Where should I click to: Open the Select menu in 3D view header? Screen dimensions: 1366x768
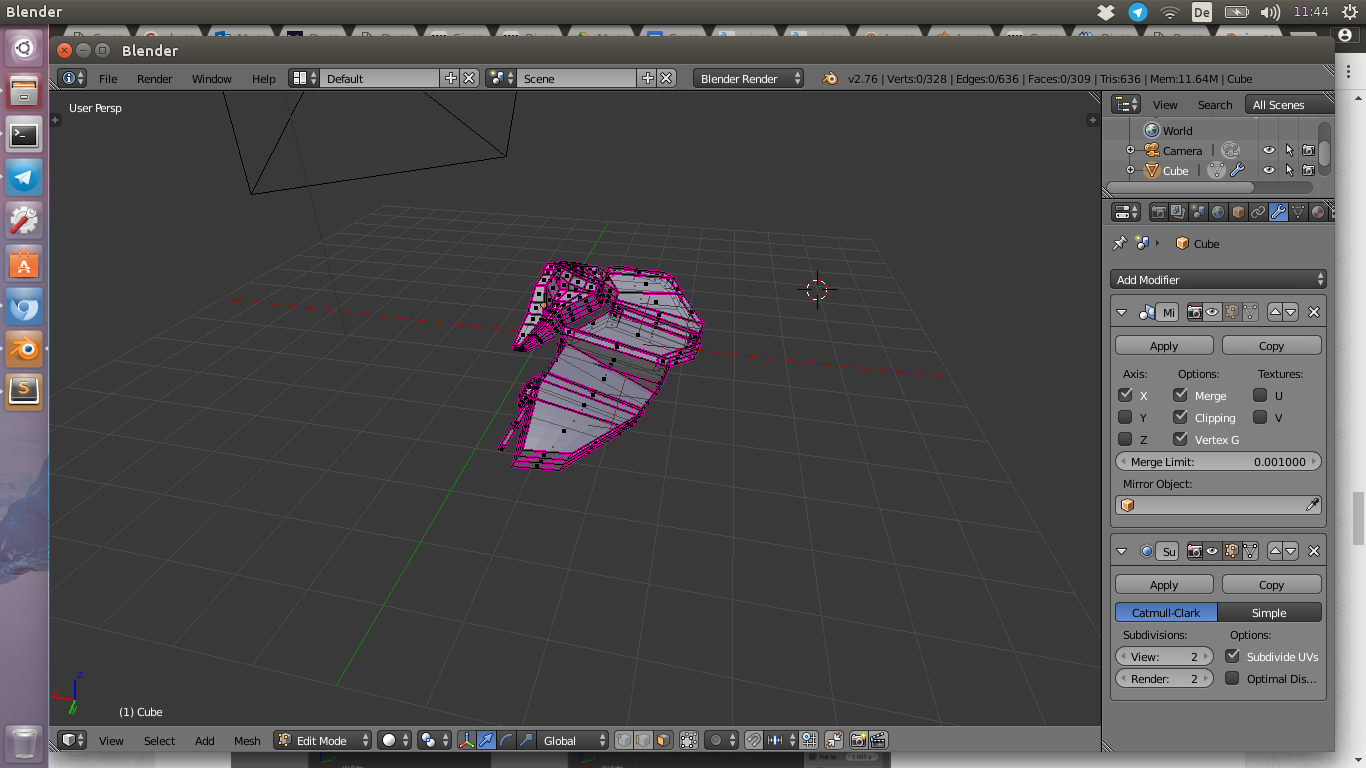click(x=159, y=741)
